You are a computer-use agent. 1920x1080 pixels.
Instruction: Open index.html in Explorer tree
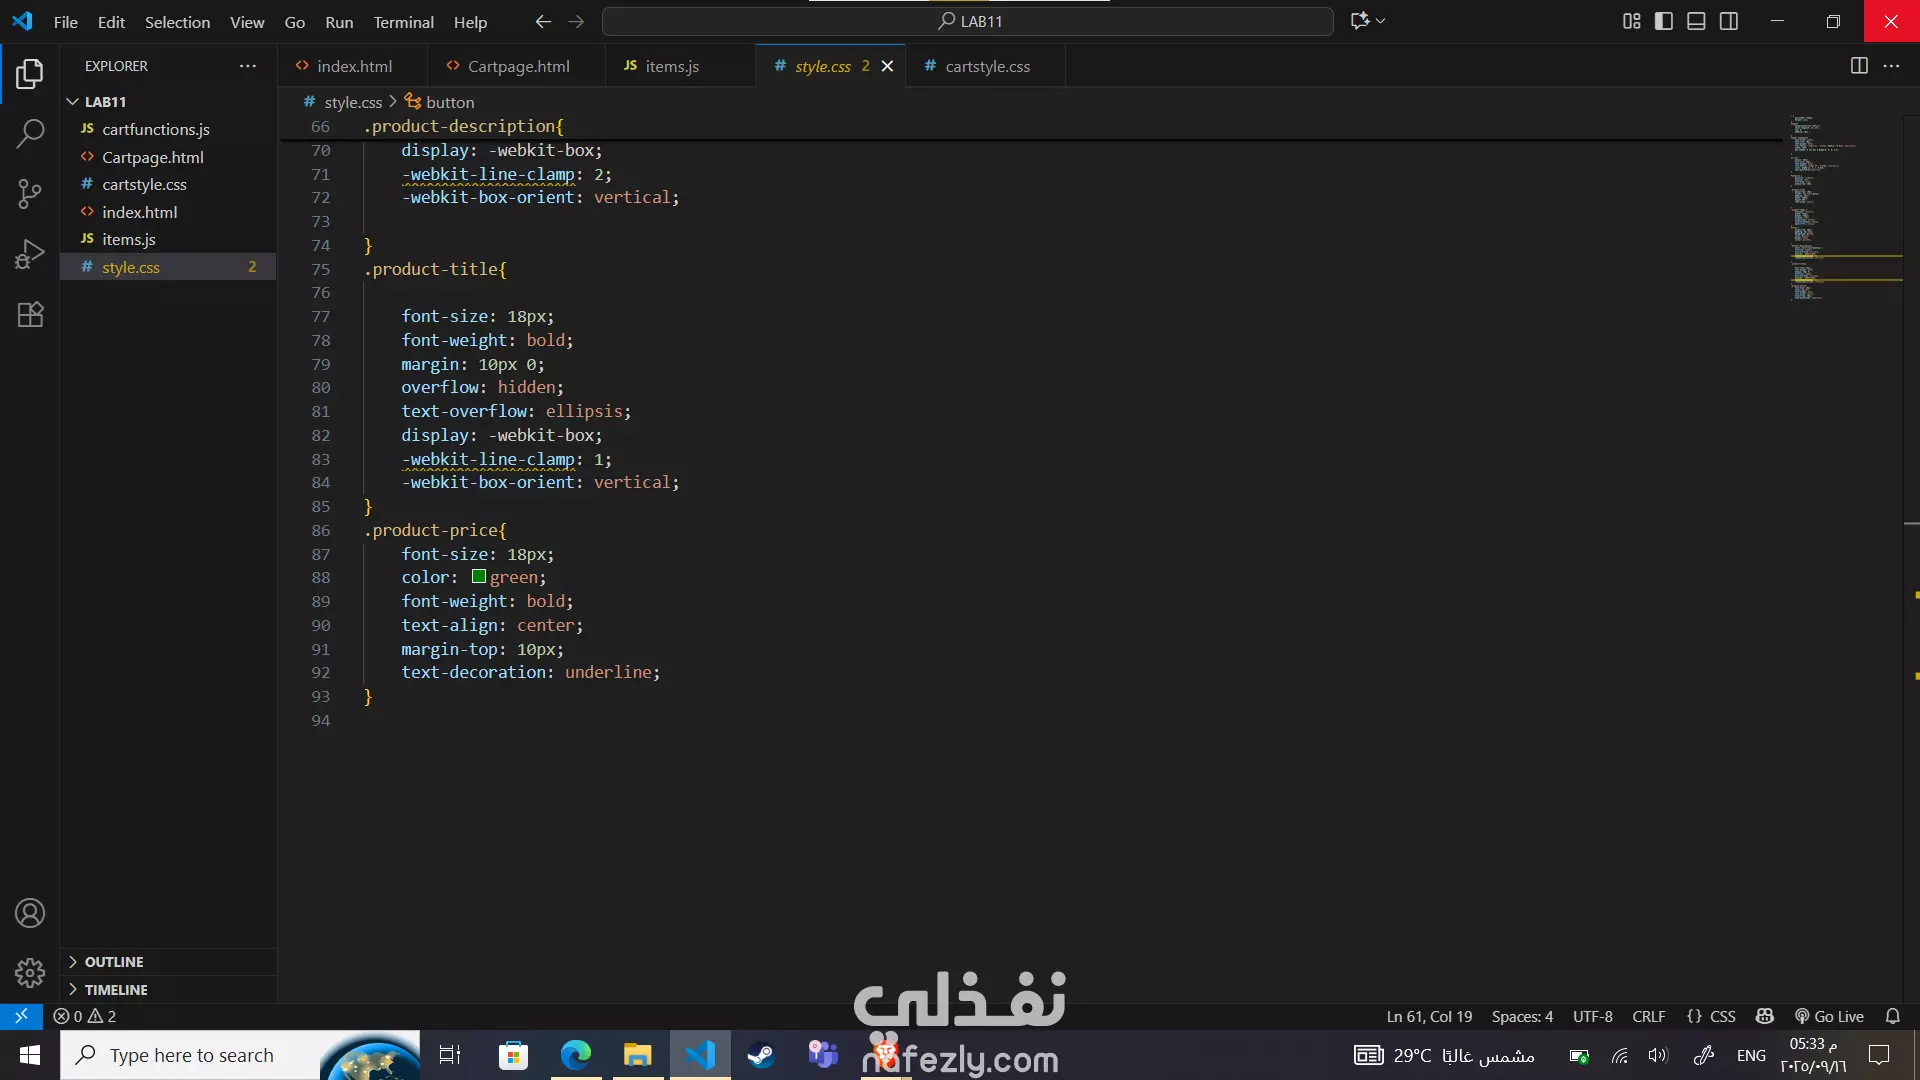tap(168, 212)
